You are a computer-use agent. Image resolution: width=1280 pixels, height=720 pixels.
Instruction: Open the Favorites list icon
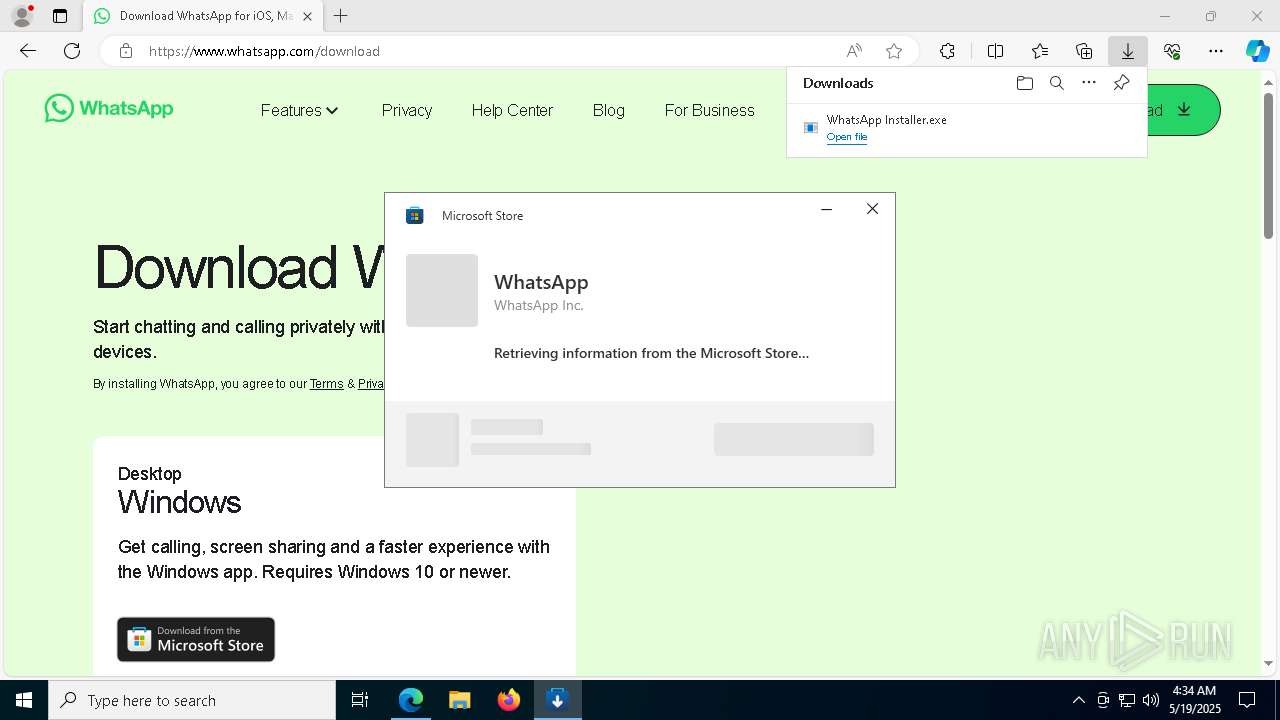click(1040, 51)
